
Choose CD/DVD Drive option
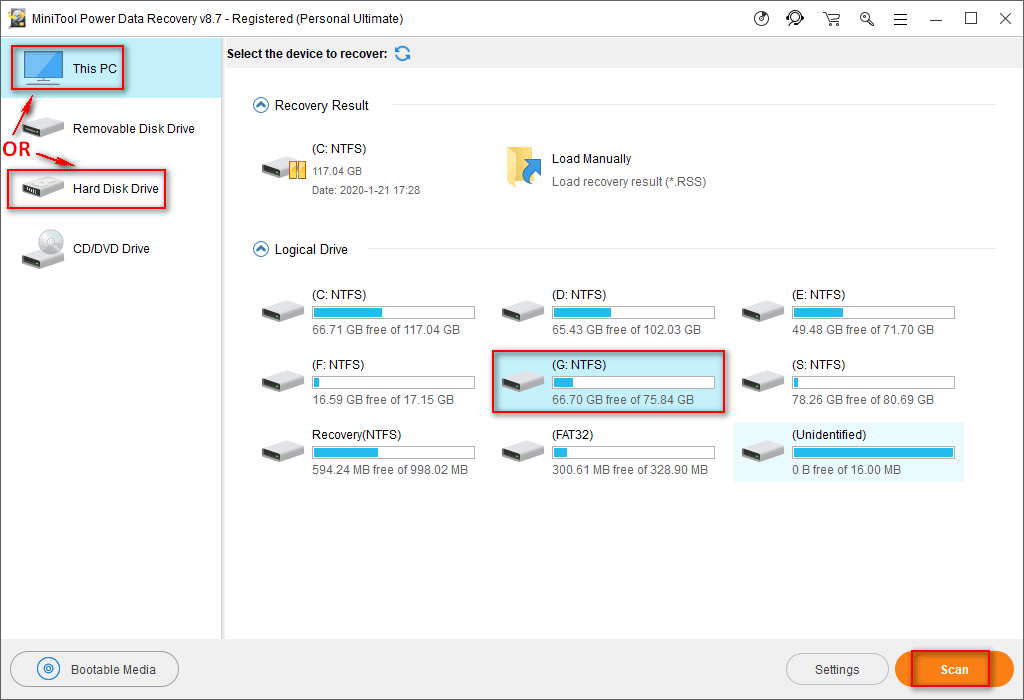point(110,249)
